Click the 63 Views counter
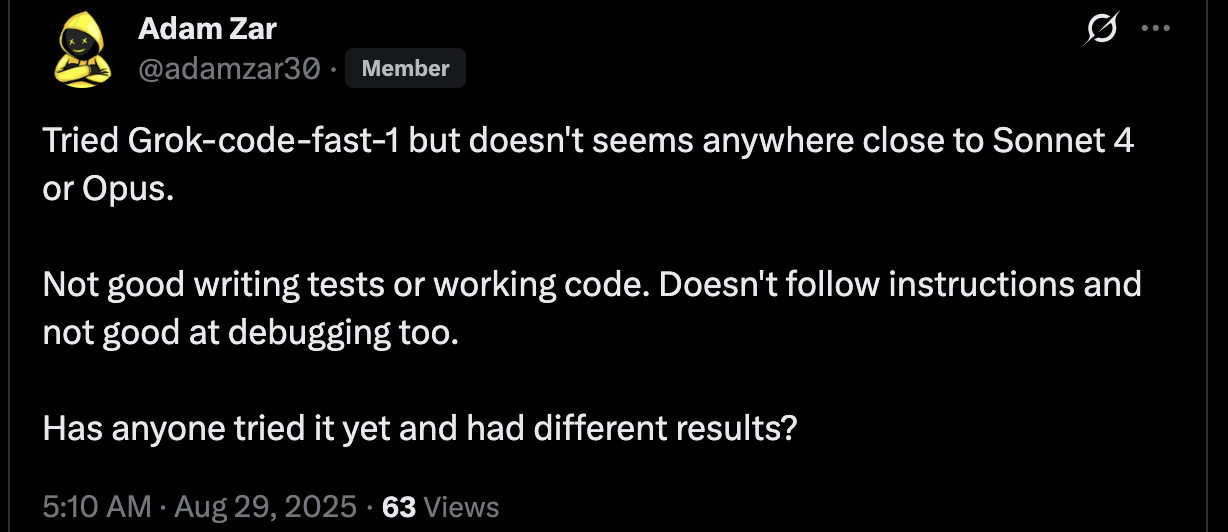 point(441,507)
